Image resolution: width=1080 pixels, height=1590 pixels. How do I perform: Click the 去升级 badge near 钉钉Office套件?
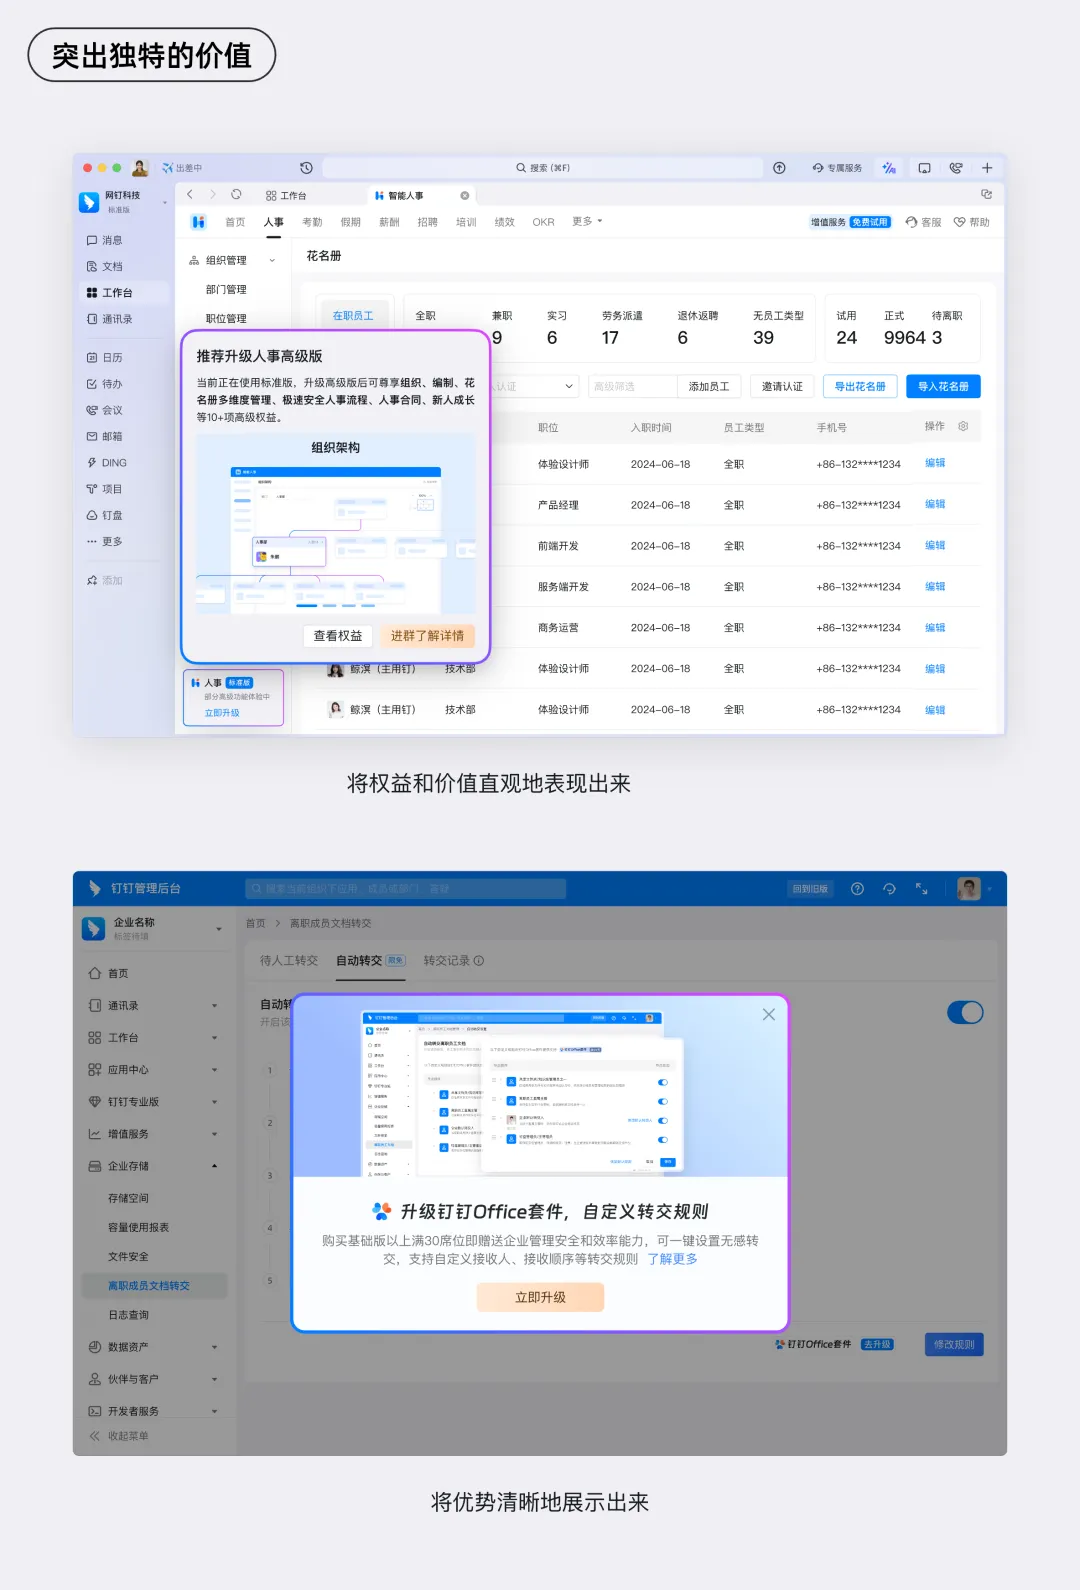(x=876, y=1344)
